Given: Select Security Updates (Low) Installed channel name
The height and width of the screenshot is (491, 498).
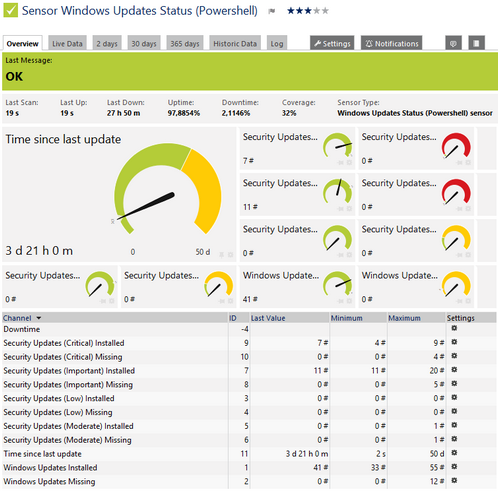Looking at the screenshot, I should point(59,398).
